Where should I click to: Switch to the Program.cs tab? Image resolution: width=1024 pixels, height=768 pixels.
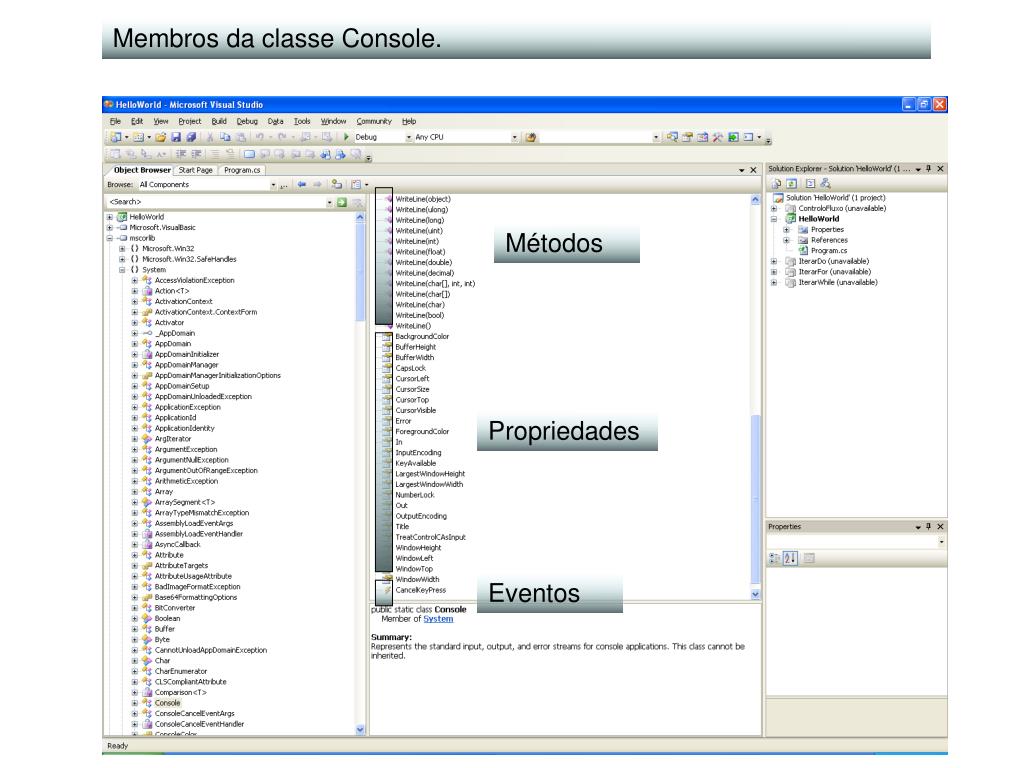(x=242, y=170)
